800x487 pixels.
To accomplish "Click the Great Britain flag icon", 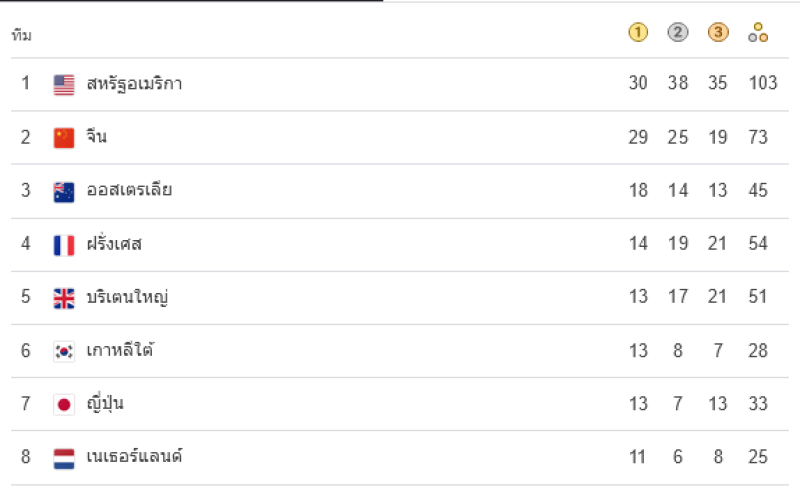I will [64, 298].
